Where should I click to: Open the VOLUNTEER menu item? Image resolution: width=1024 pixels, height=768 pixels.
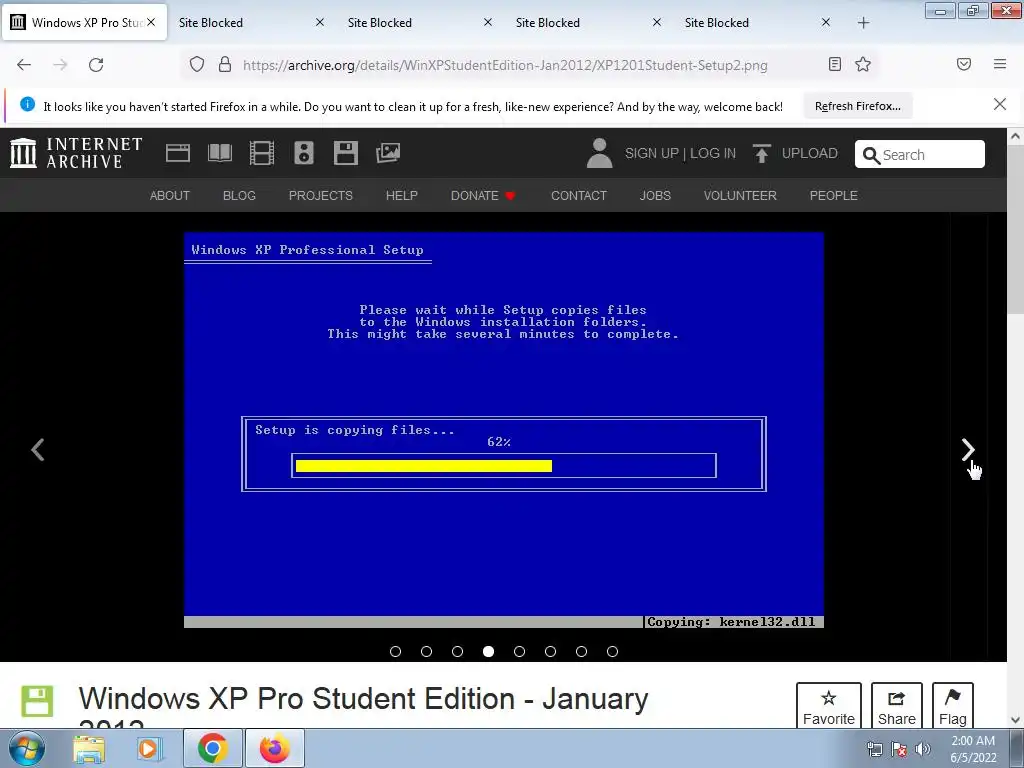(740, 195)
